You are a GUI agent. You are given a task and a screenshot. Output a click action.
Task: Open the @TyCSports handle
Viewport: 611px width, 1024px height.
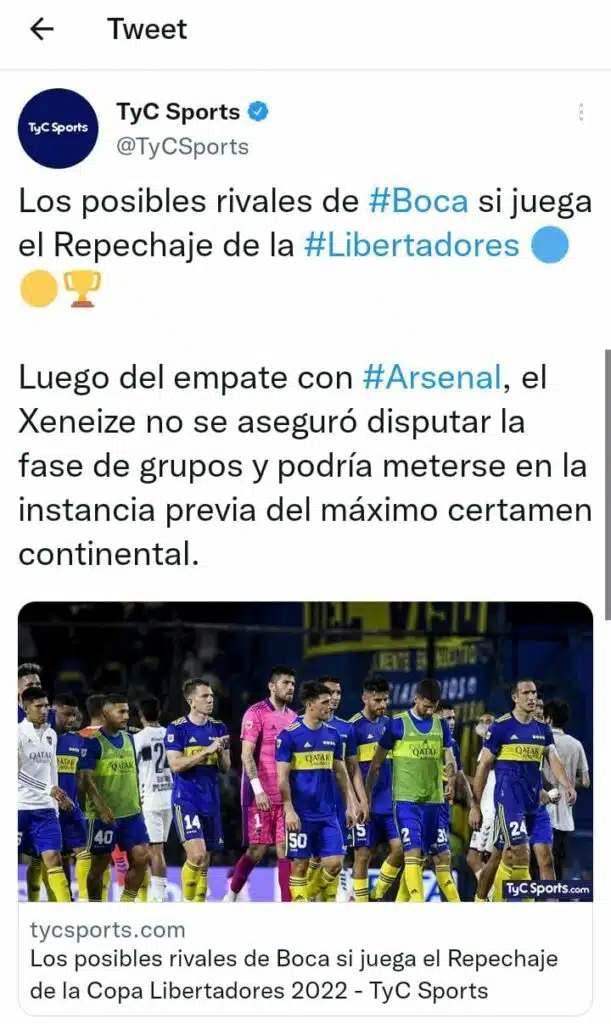click(182, 146)
